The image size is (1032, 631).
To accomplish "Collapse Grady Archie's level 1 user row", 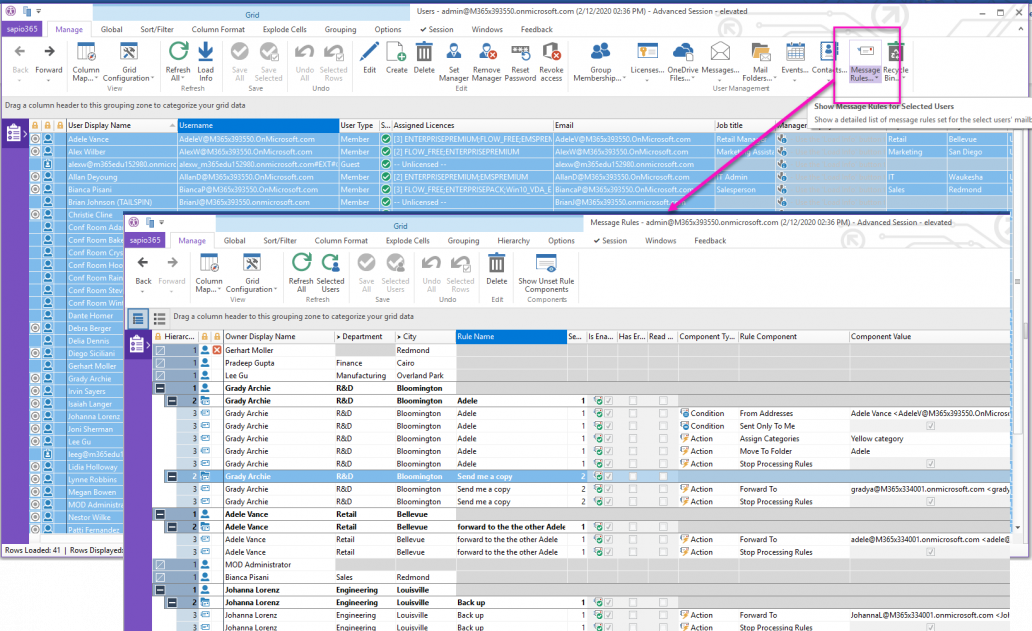I will (160, 388).
